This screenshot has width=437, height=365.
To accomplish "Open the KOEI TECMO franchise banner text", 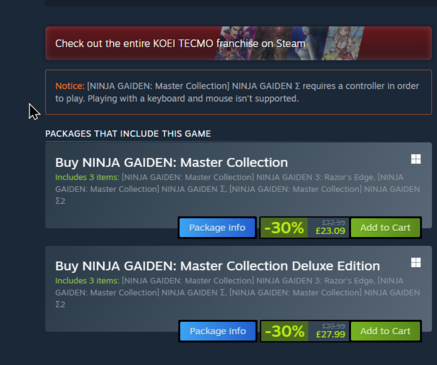I will tap(180, 44).
